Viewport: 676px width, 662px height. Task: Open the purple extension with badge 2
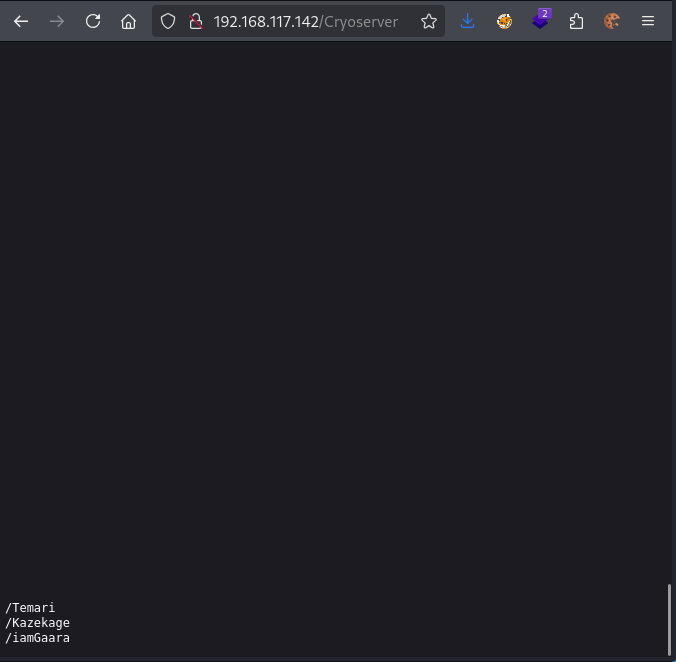point(541,20)
